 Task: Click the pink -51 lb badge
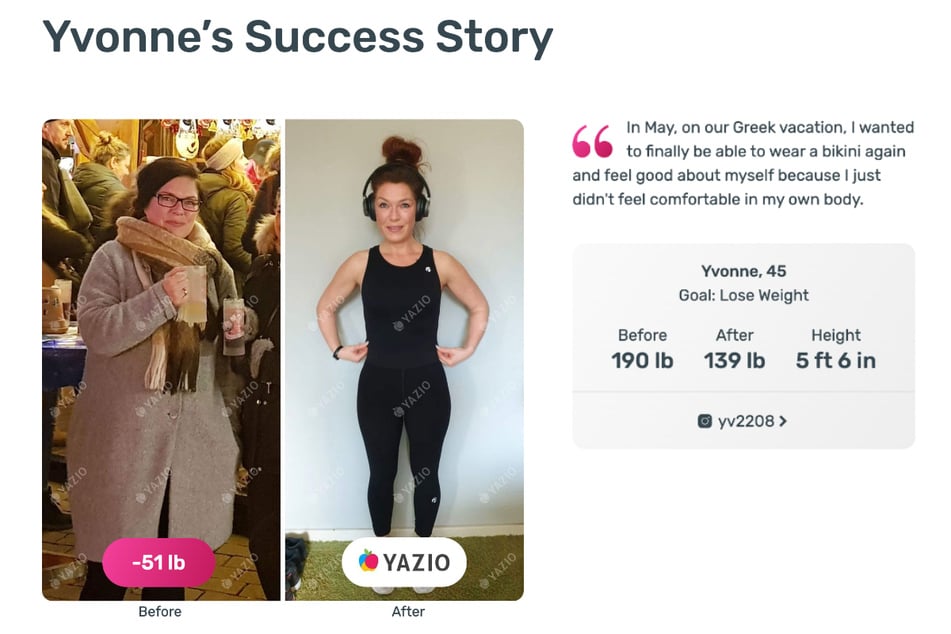159,562
